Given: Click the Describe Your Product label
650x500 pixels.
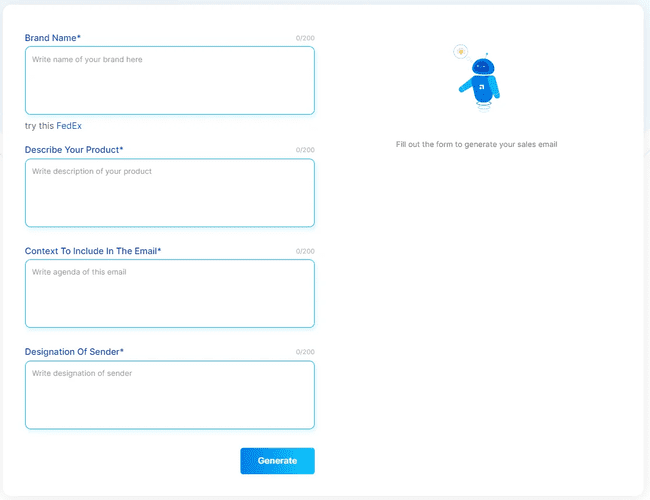Looking at the screenshot, I should pyautogui.click(x=74, y=150).
